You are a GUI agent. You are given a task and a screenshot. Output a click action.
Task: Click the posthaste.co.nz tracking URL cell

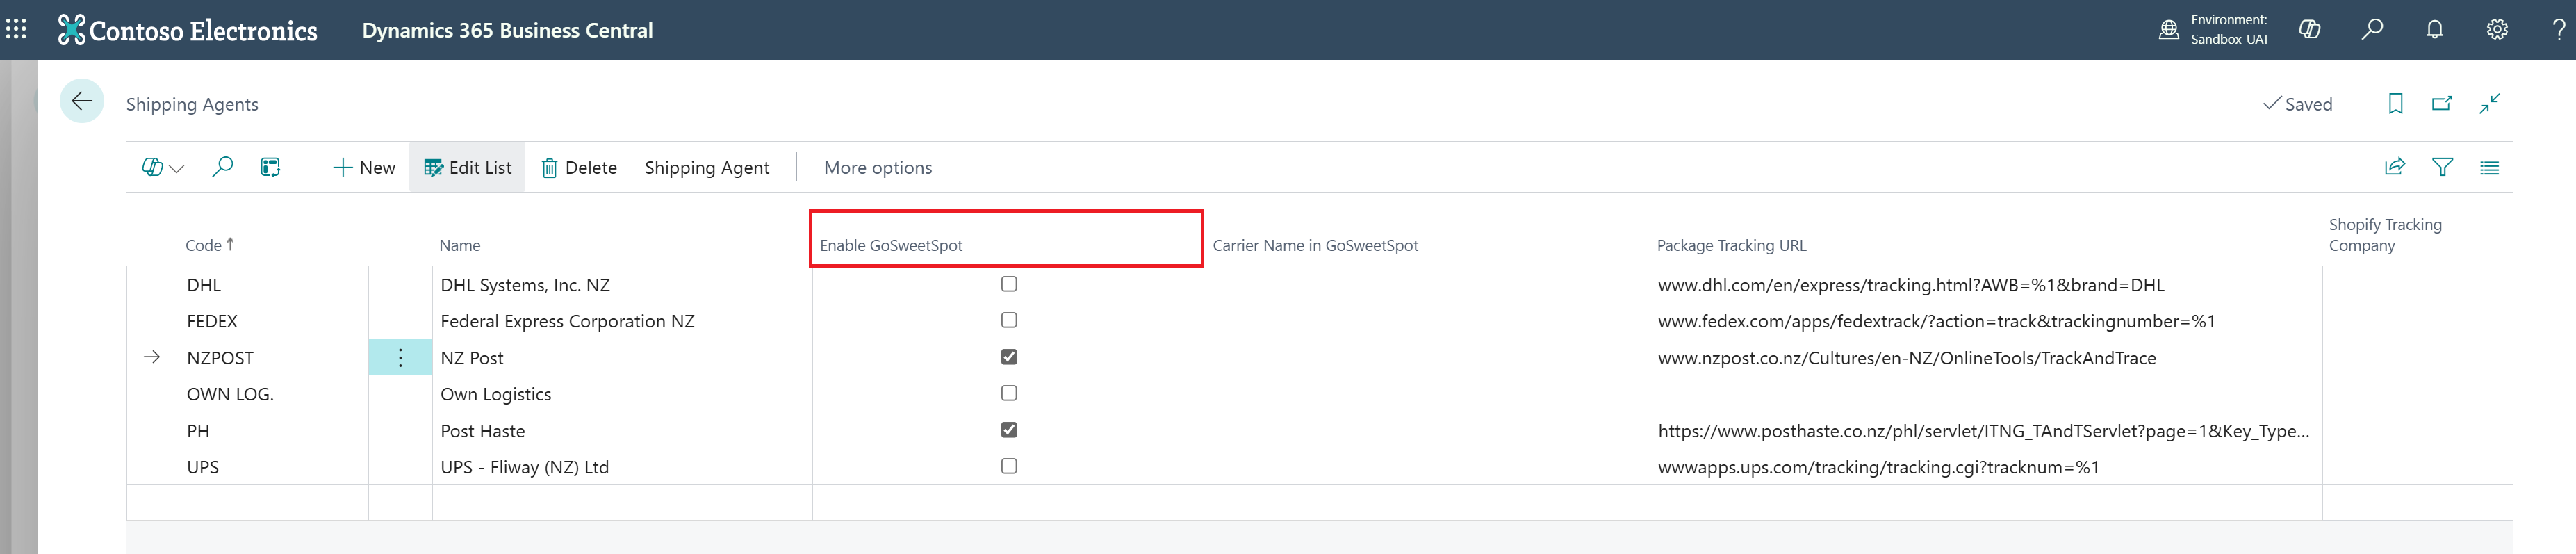tap(1985, 431)
